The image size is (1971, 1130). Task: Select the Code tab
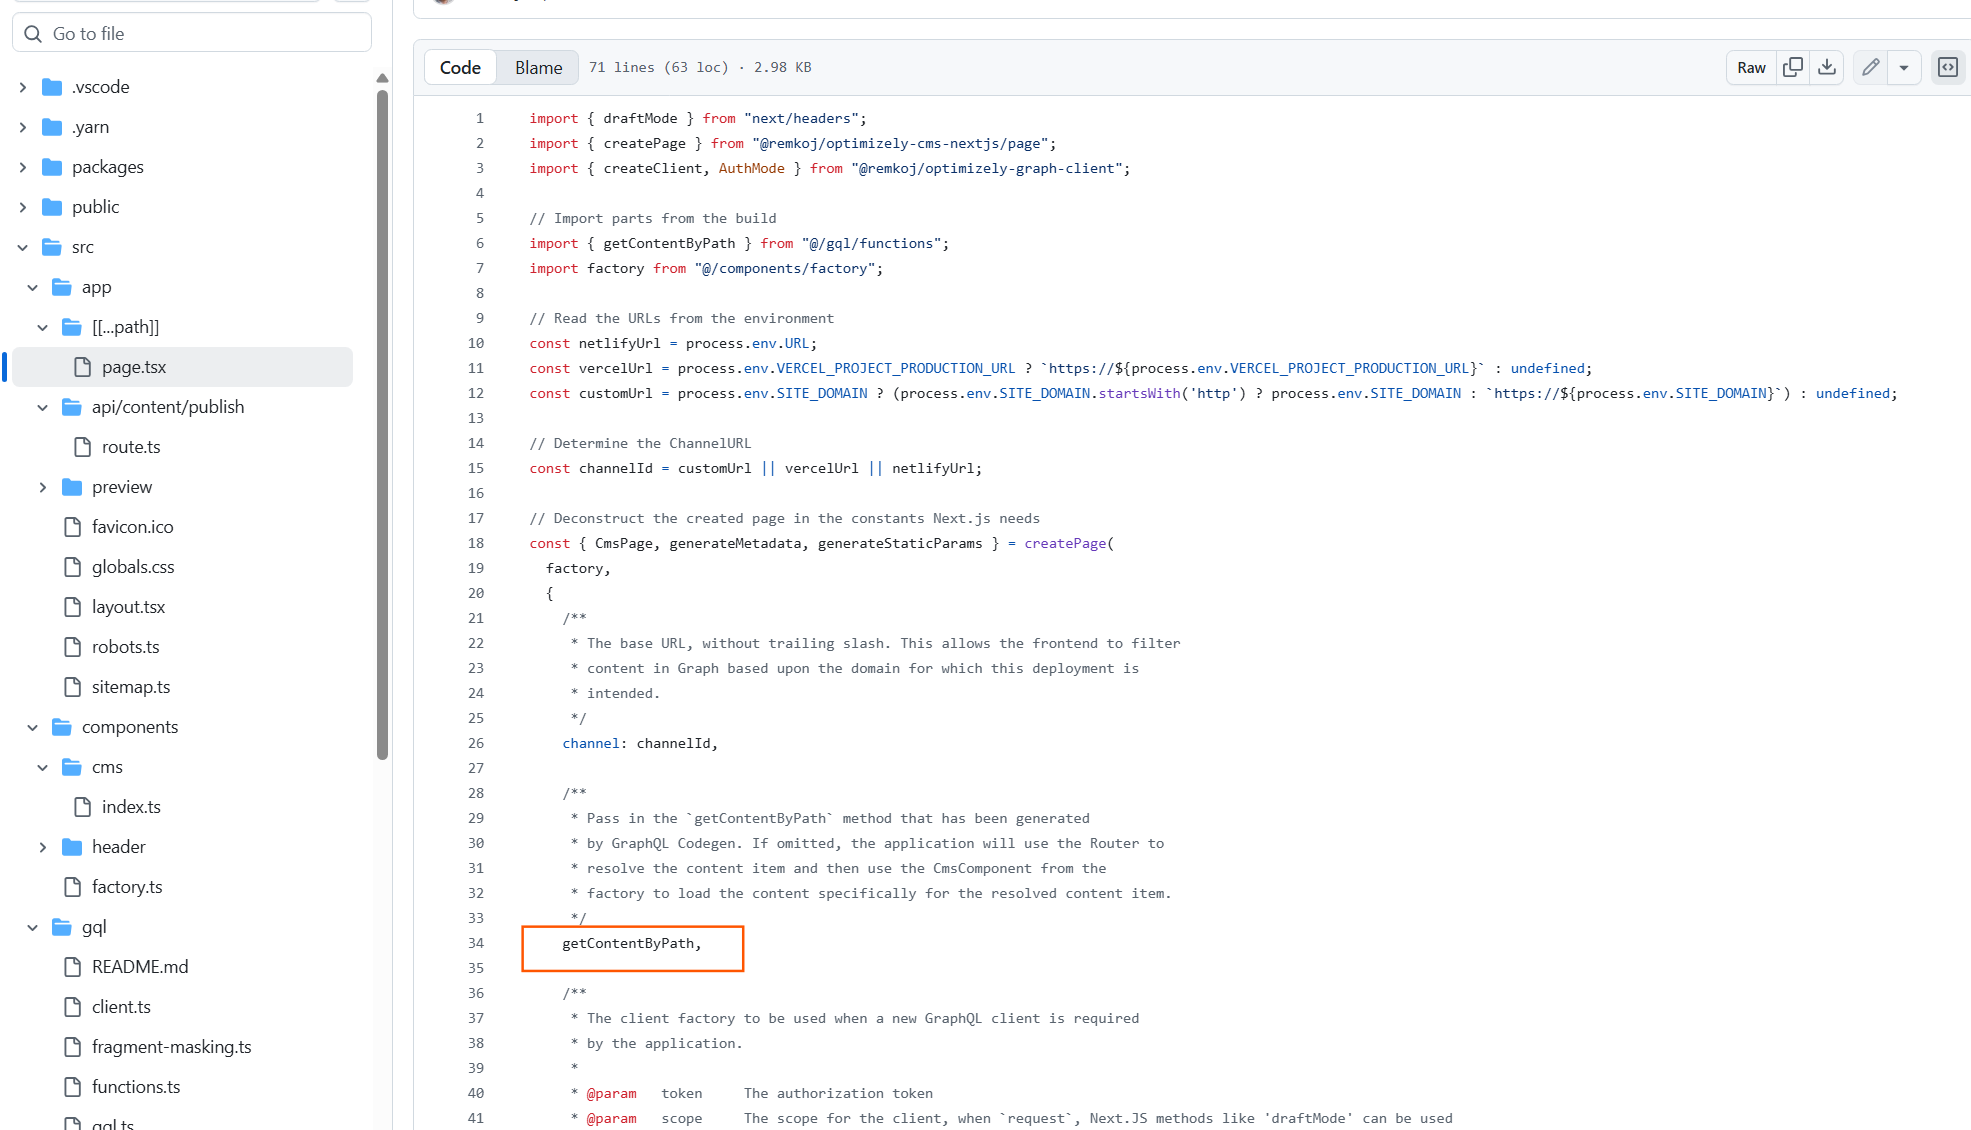click(460, 67)
